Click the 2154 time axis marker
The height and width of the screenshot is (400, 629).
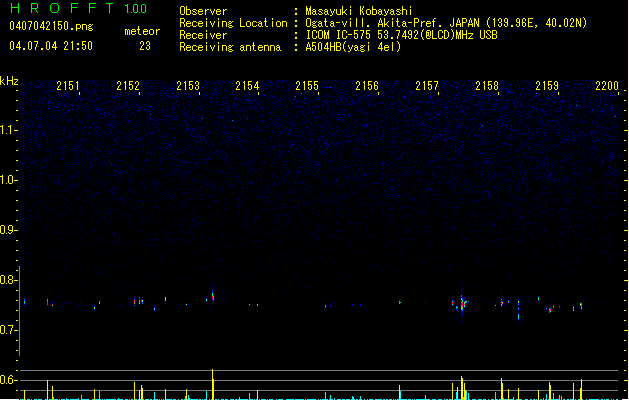(x=247, y=86)
